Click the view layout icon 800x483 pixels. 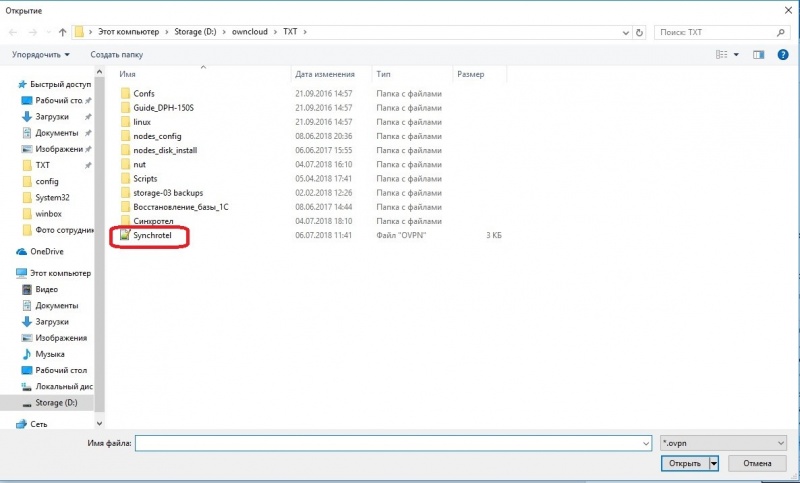(721, 55)
